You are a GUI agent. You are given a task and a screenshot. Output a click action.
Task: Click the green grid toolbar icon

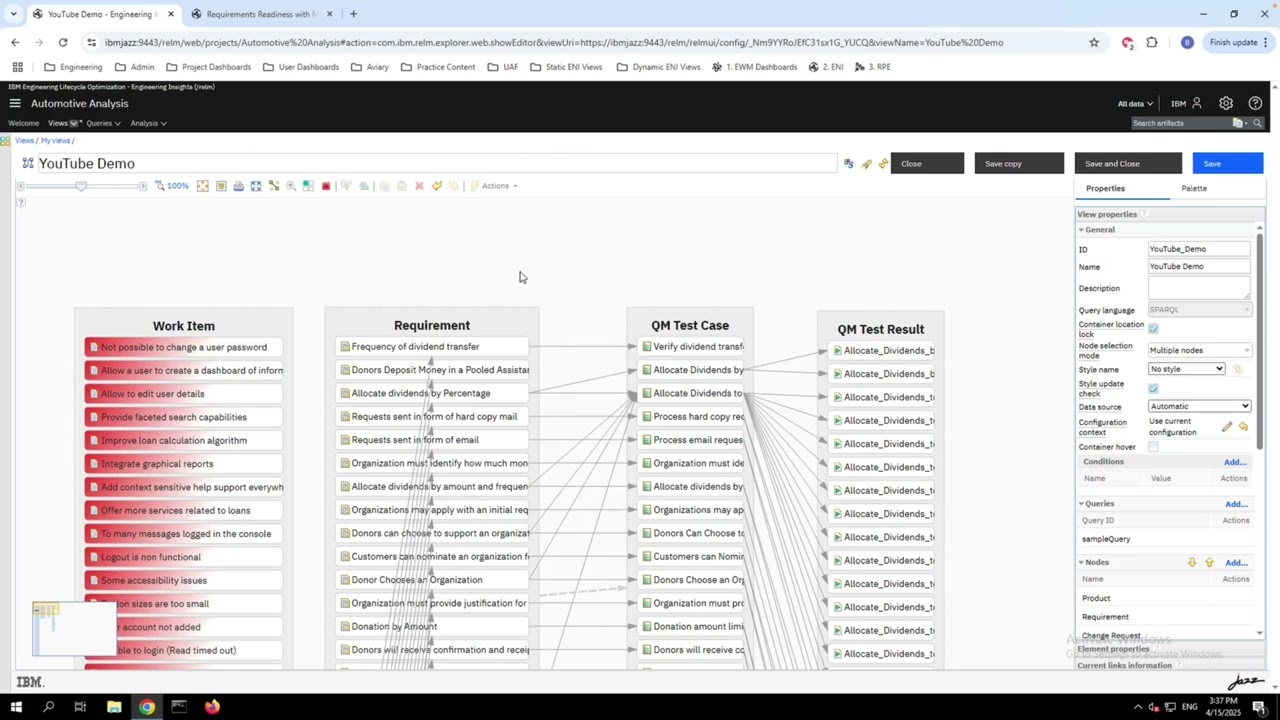[x=308, y=186]
